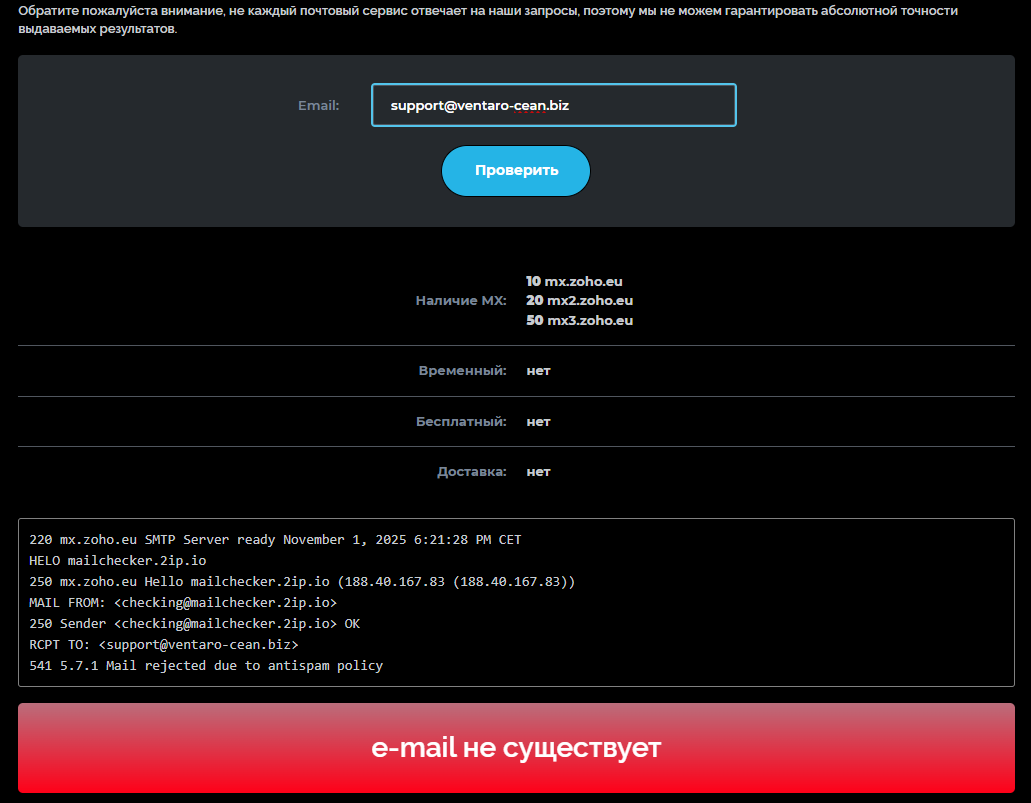Select the mx2.zoho.eu priority 20 record
The width and height of the screenshot is (1031, 803).
point(579,300)
